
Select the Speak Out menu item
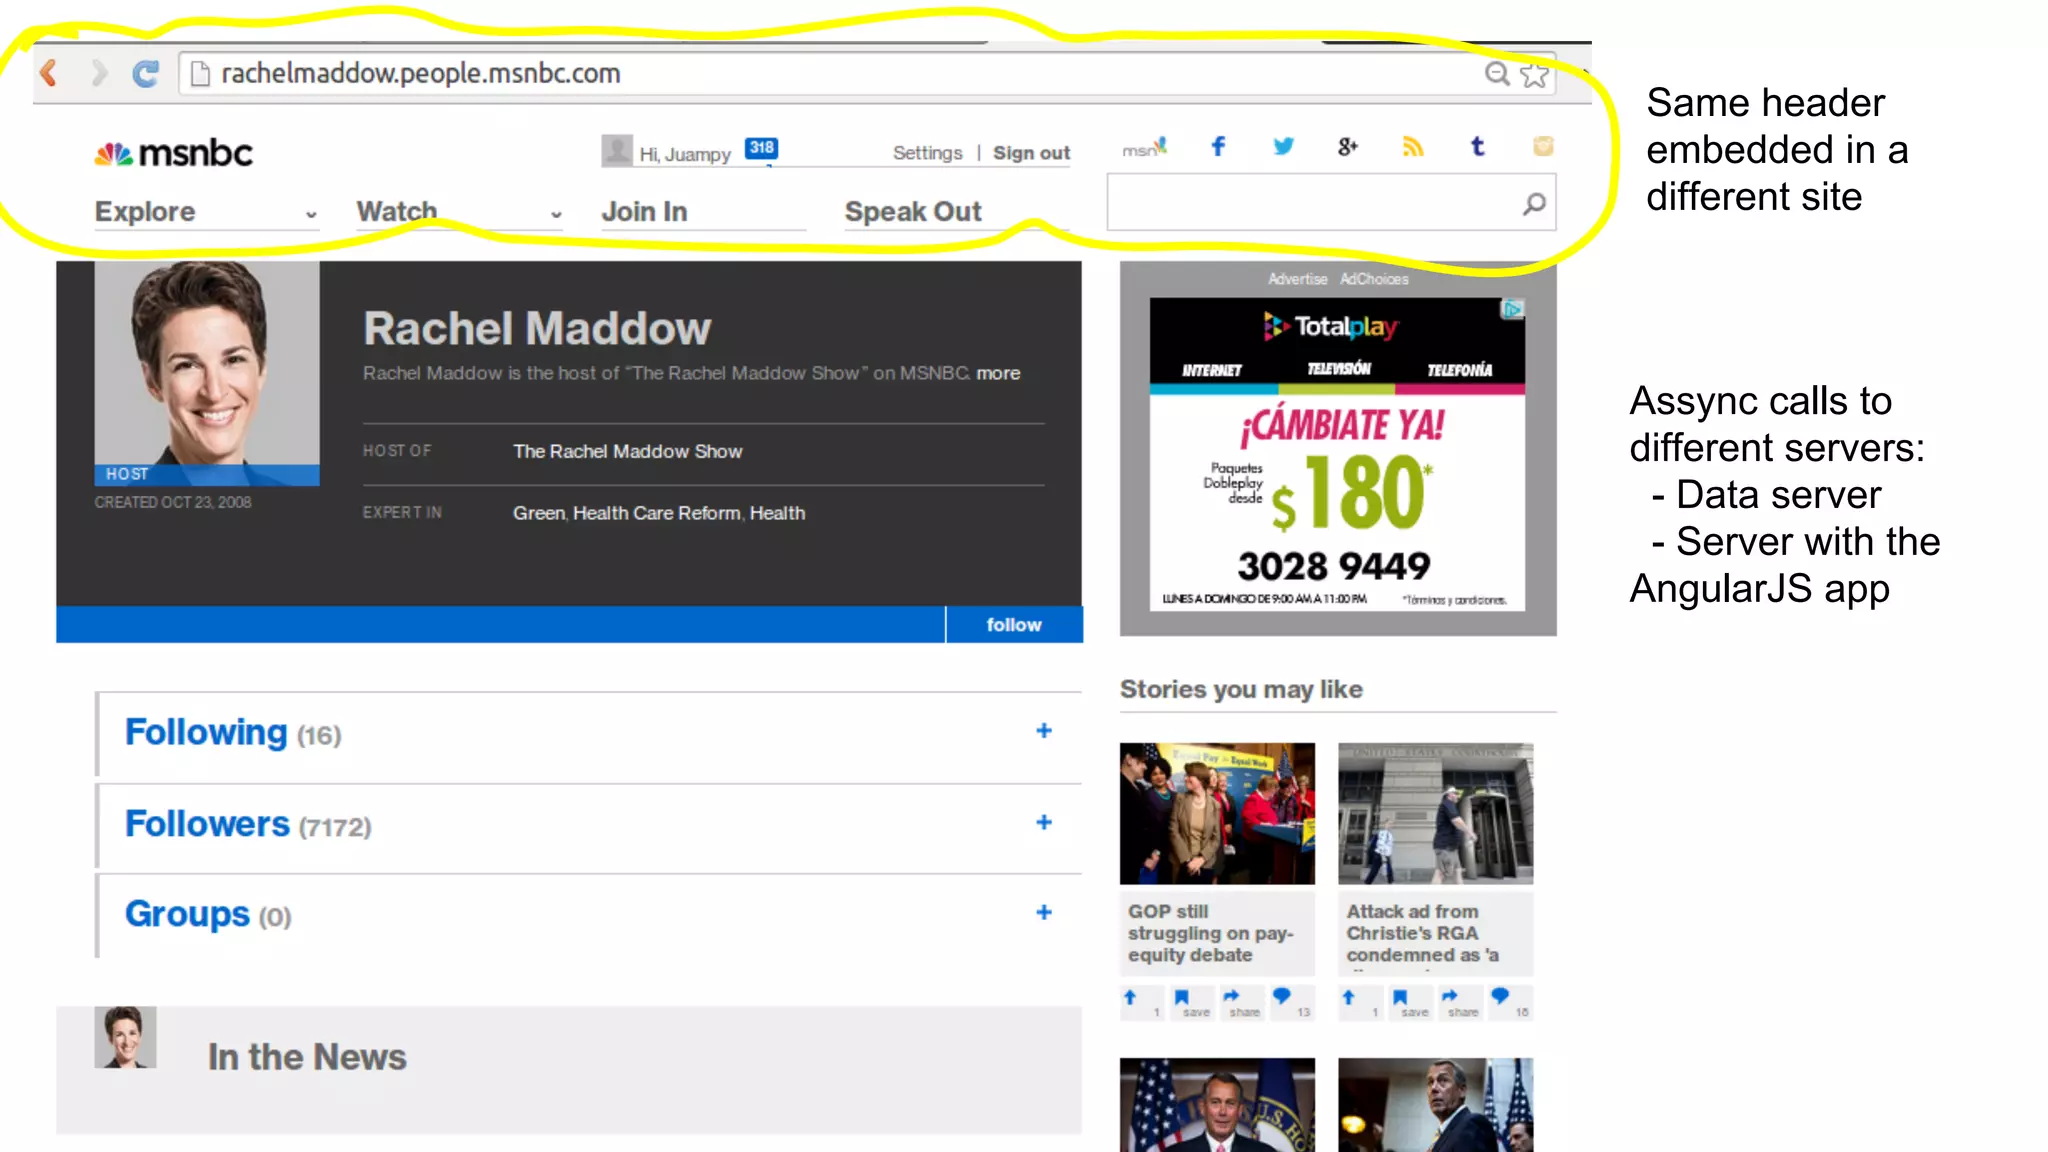pos(913,212)
